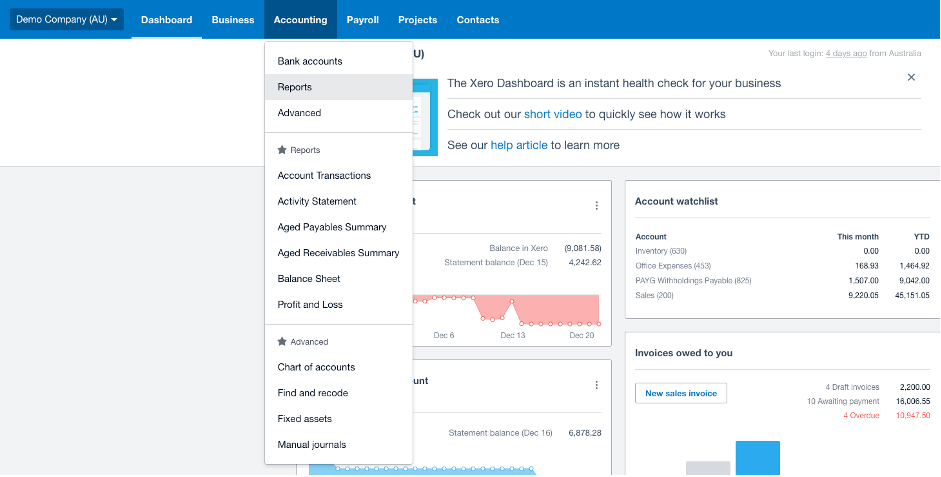Open the Account Transactions report
This screenshot has height=477, width=941.
pyautogui.click(x=338, y=176)
